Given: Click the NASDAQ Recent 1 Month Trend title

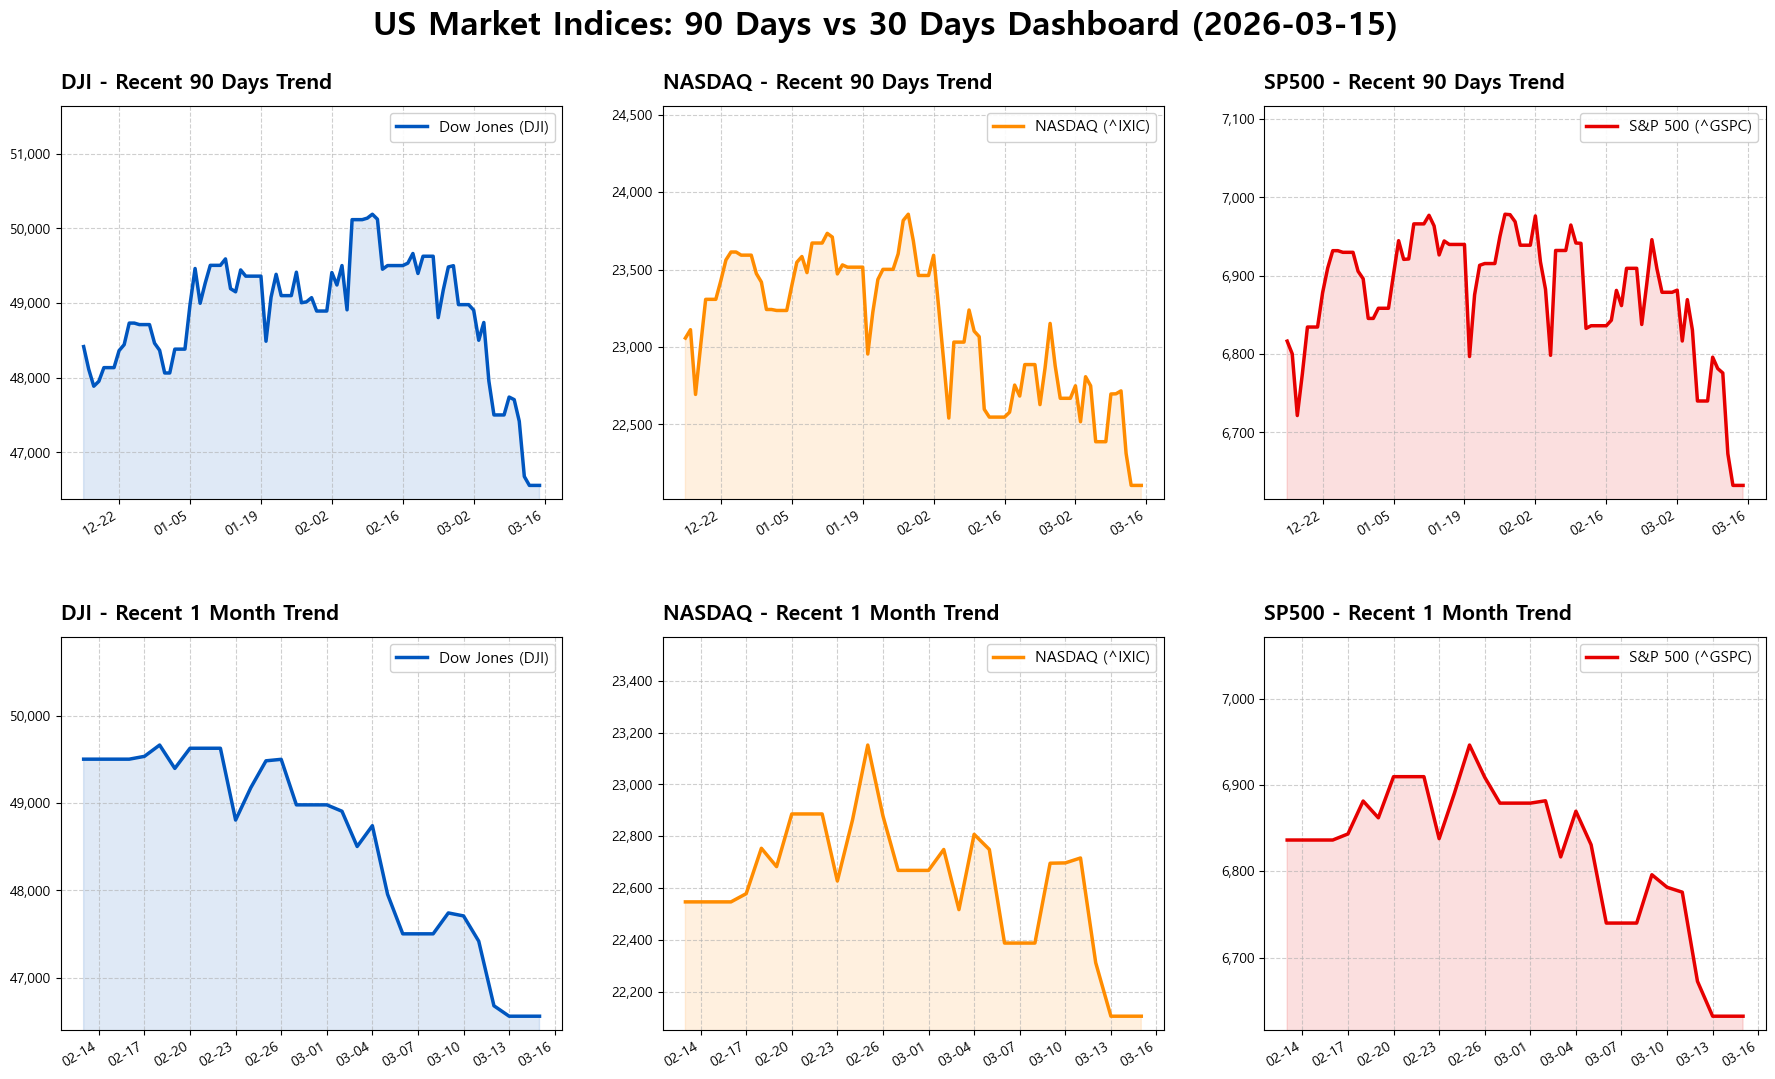Looking at the screenshot, I should point(830,613).
